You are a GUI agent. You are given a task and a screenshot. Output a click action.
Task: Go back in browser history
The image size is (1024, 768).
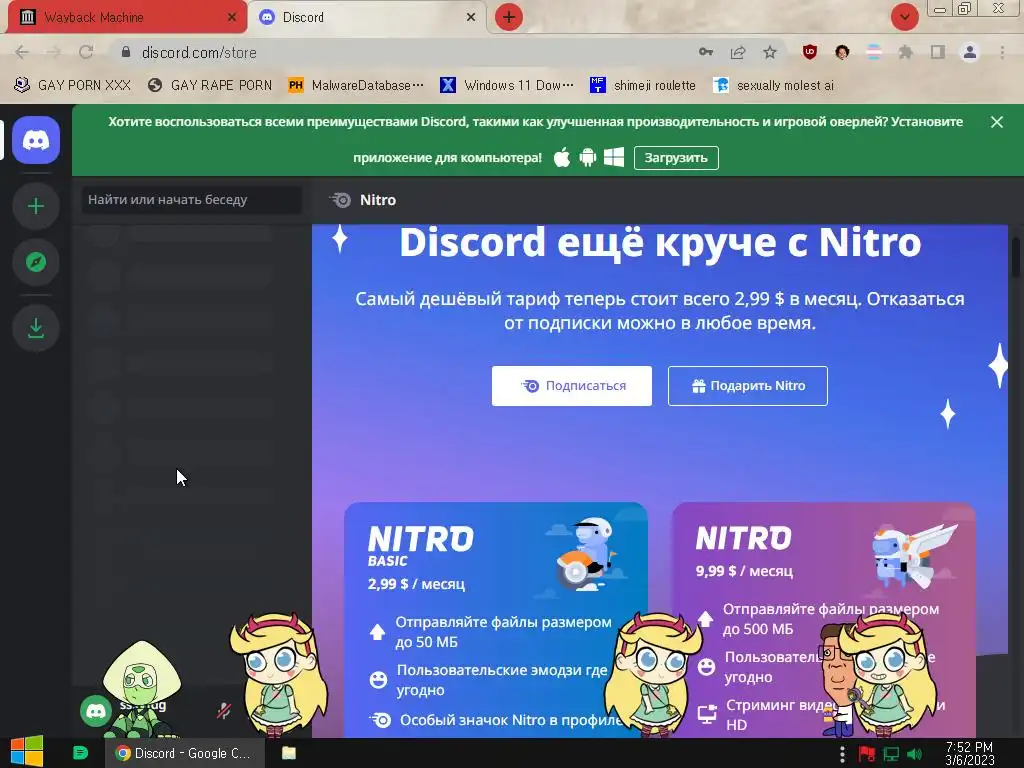[x=22, y=52]
